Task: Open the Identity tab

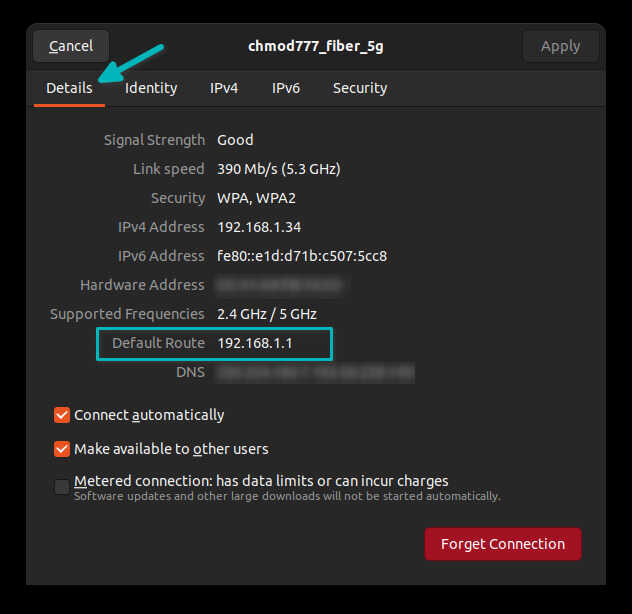Action: tap(151, 88)
